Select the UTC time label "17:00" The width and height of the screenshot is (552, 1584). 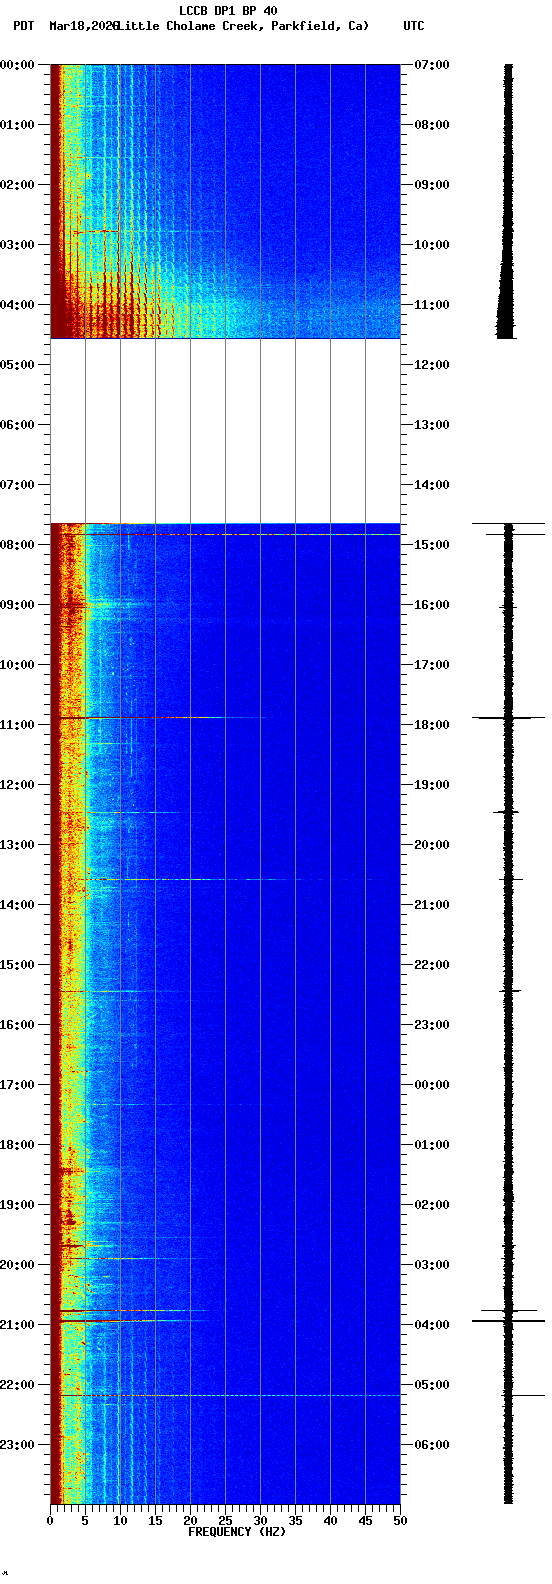(432, 665)
